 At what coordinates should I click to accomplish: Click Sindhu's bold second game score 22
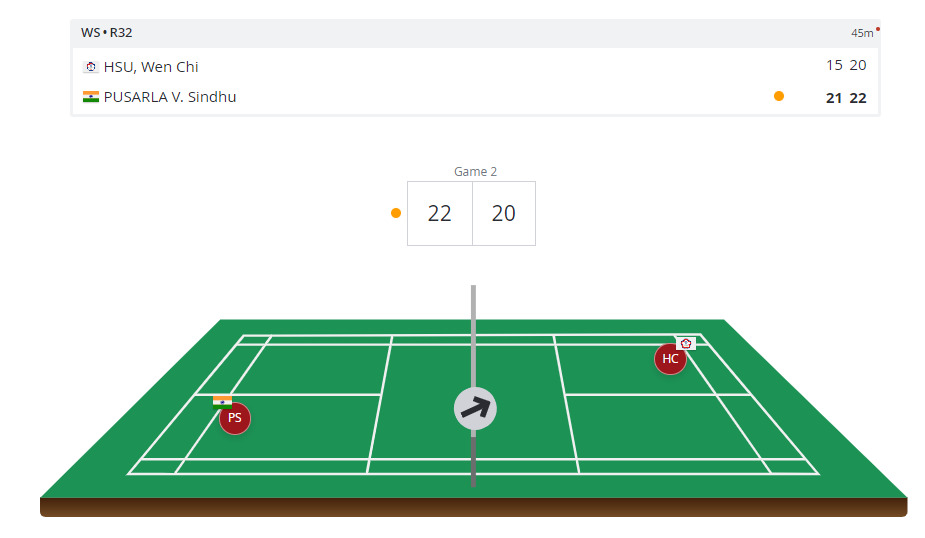click(x=858, y=98)
